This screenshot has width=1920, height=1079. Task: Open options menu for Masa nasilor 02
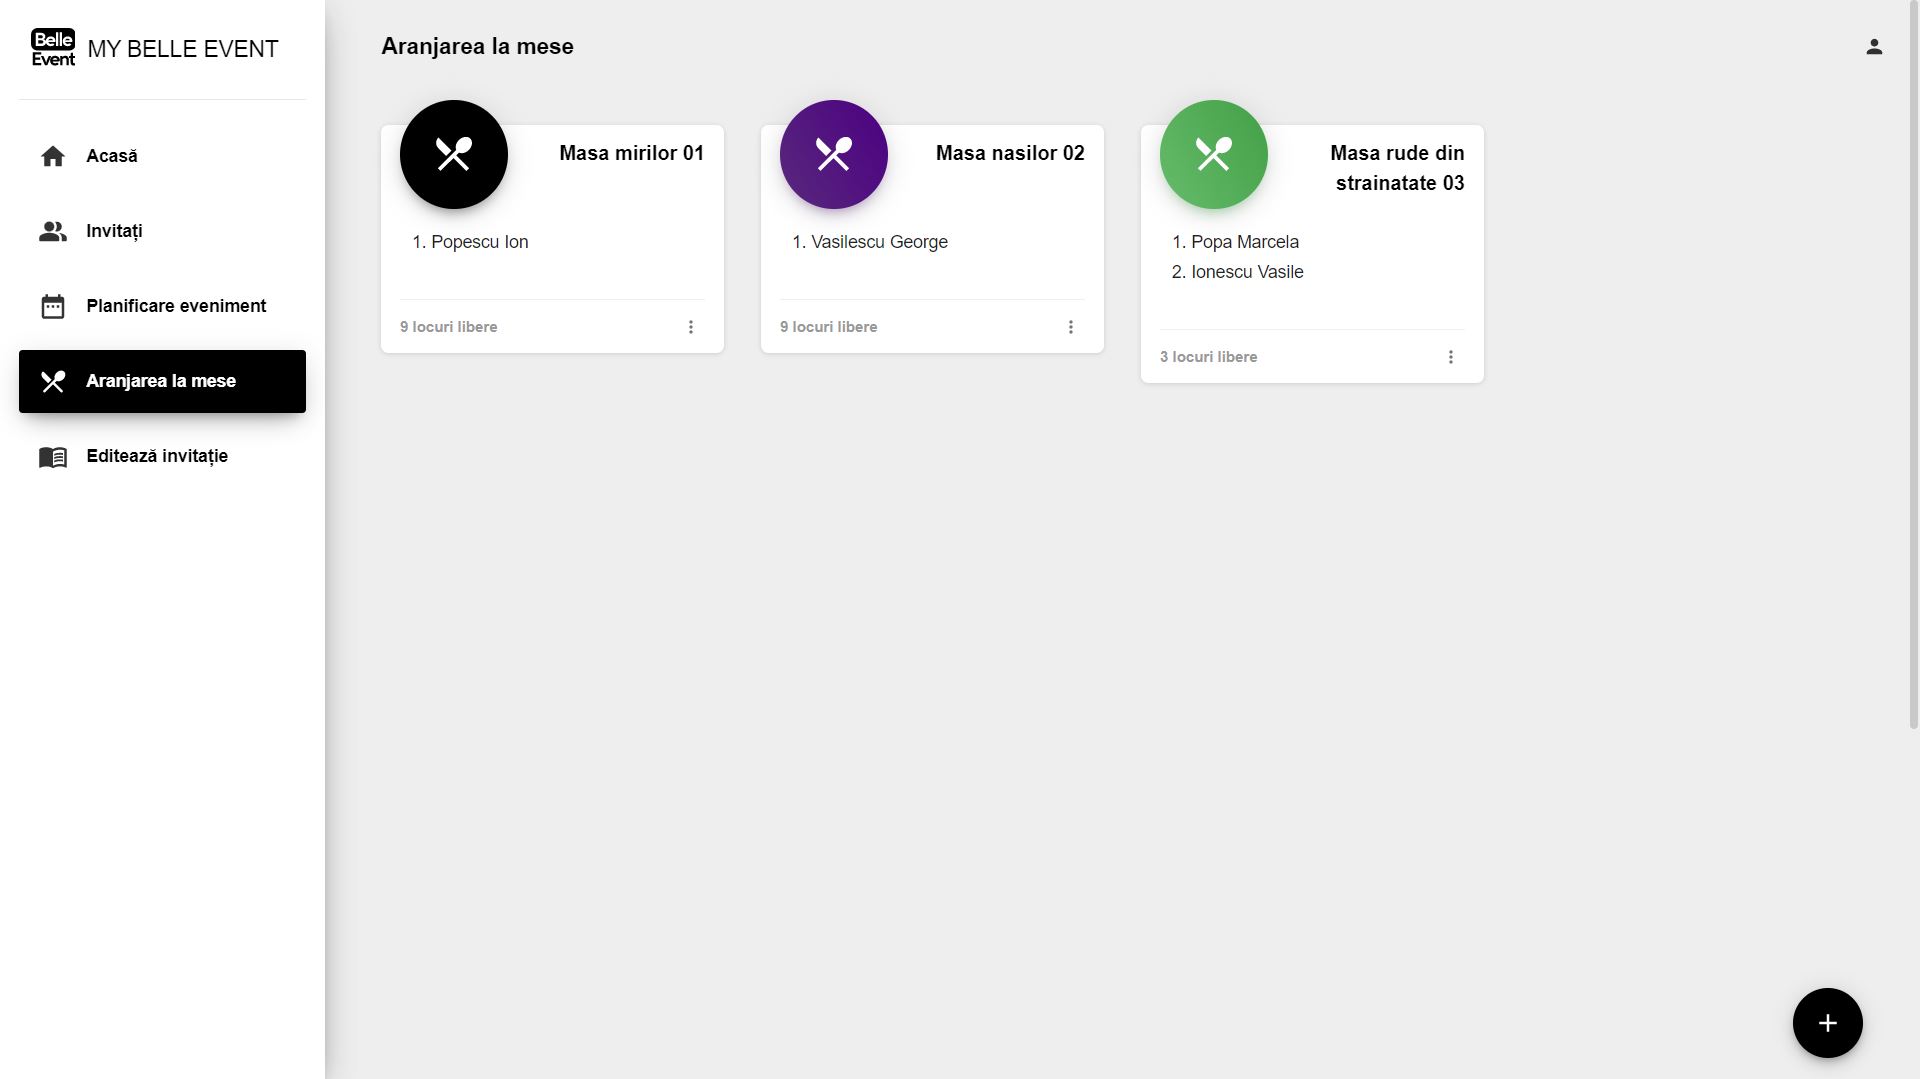coord(1071,327)
